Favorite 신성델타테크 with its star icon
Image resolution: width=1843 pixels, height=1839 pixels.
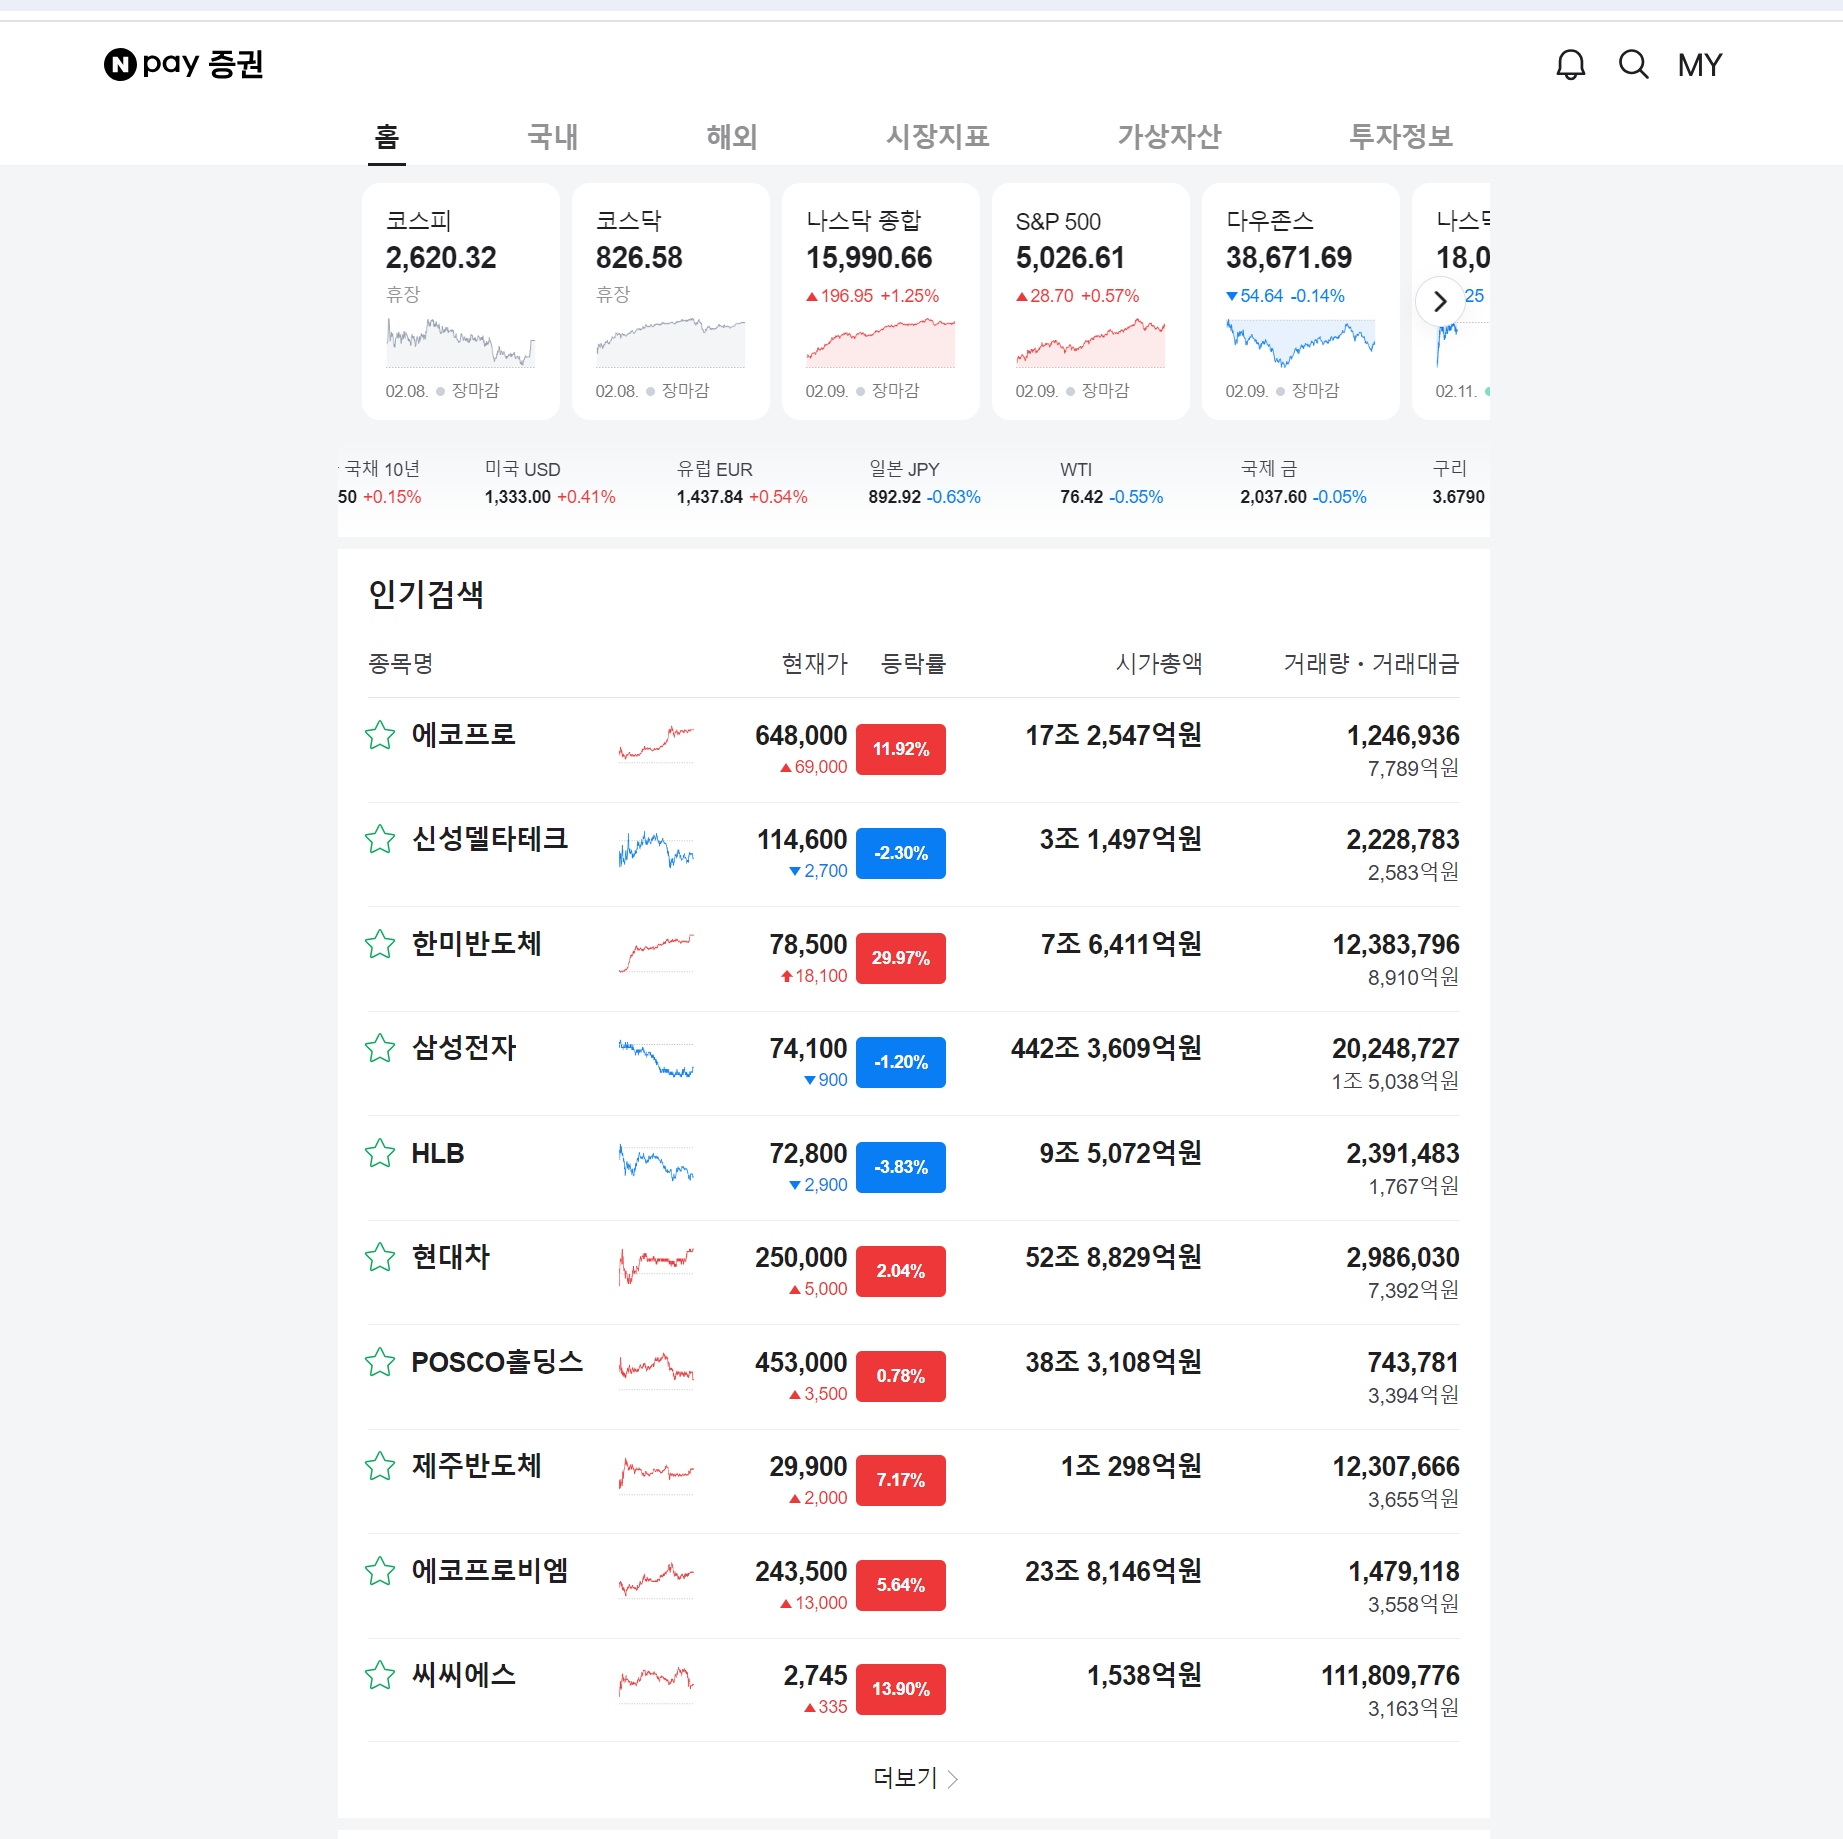pos(380,839)
